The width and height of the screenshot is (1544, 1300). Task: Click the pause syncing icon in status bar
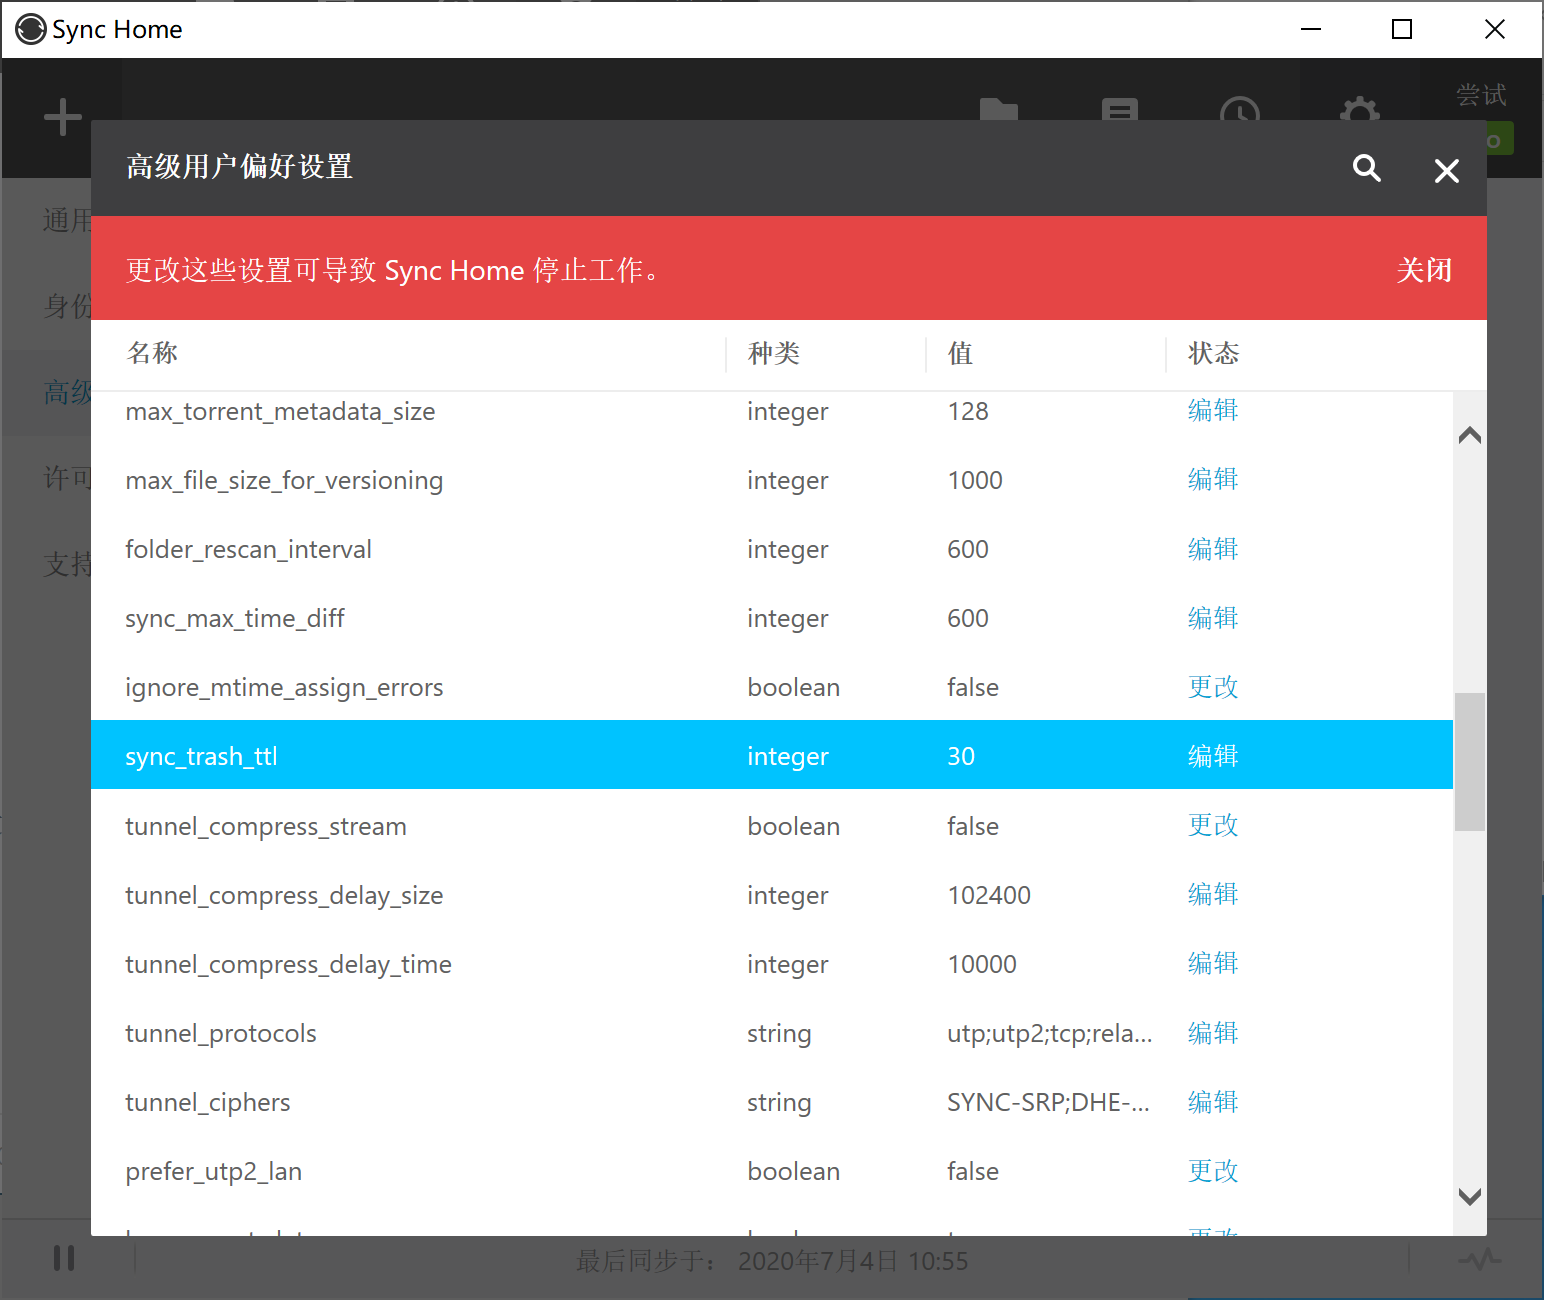coord(64,1258)
